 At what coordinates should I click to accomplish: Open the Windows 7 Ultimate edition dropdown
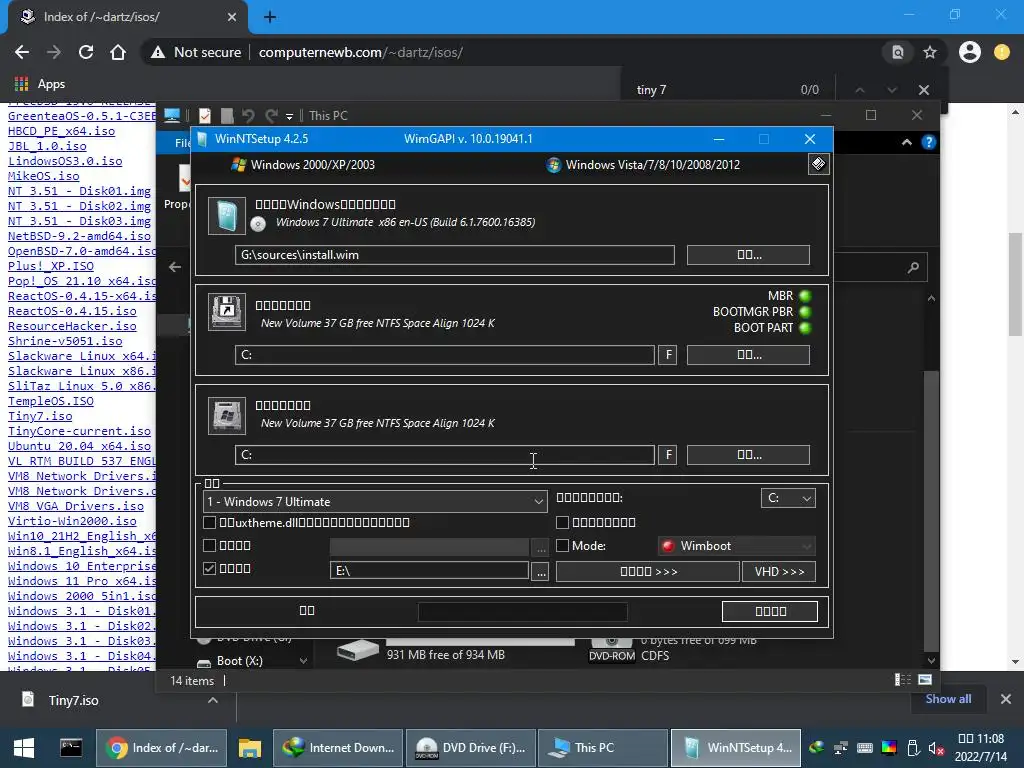(x=376, y=502)
